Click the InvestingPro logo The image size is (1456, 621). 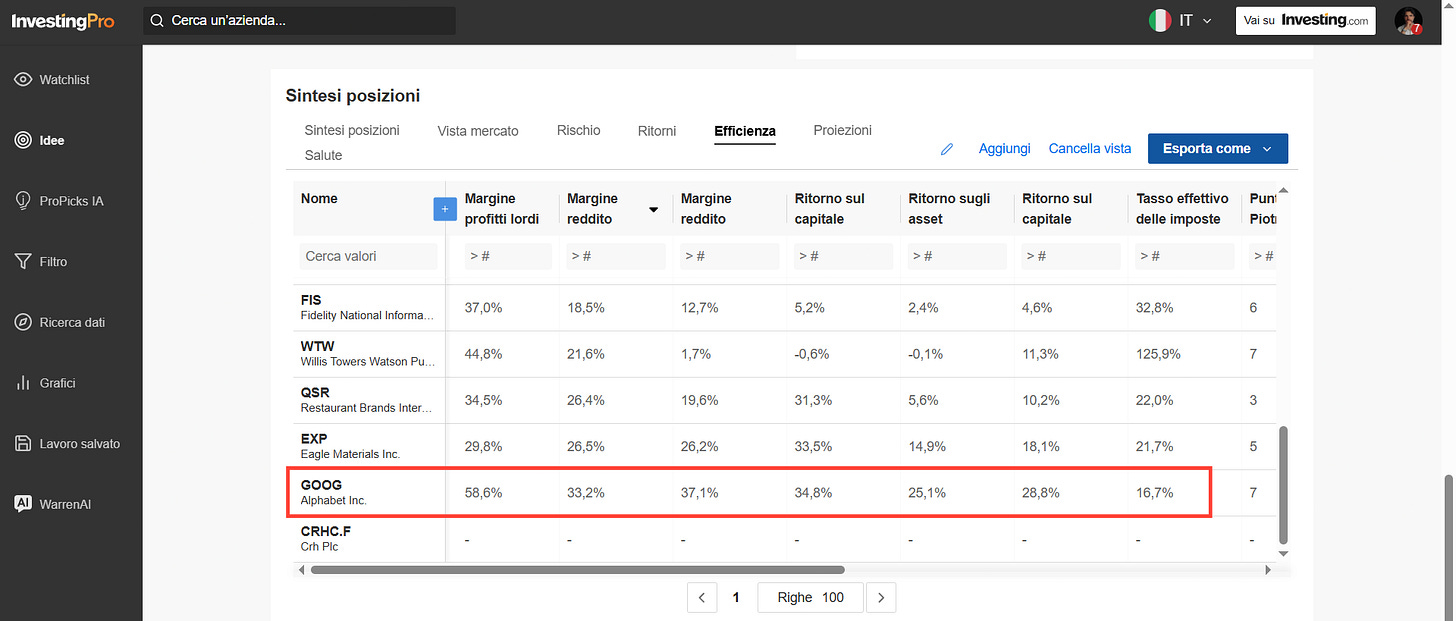[x=63, y=21]
